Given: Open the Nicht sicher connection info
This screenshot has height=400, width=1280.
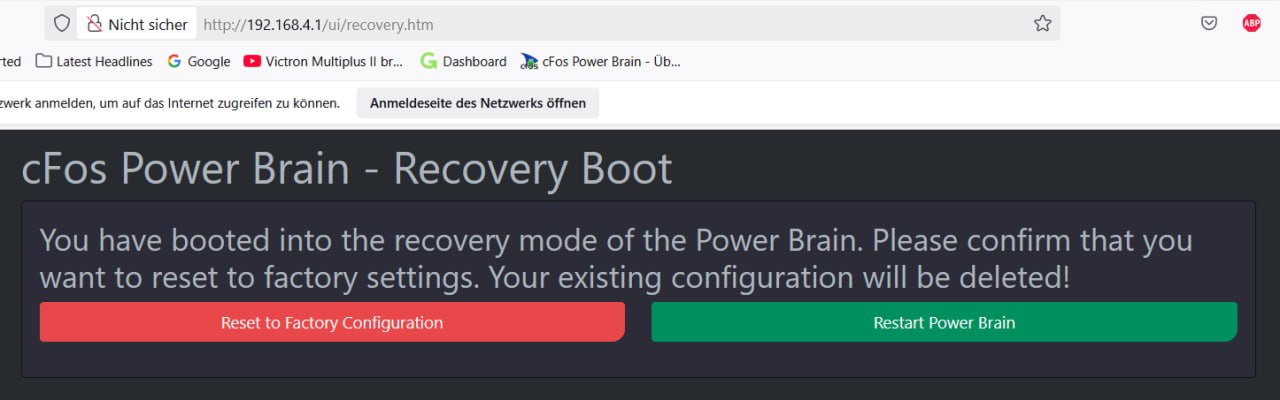Looking at the screenshot, I should pyautogui.click(x=137, y=23).
